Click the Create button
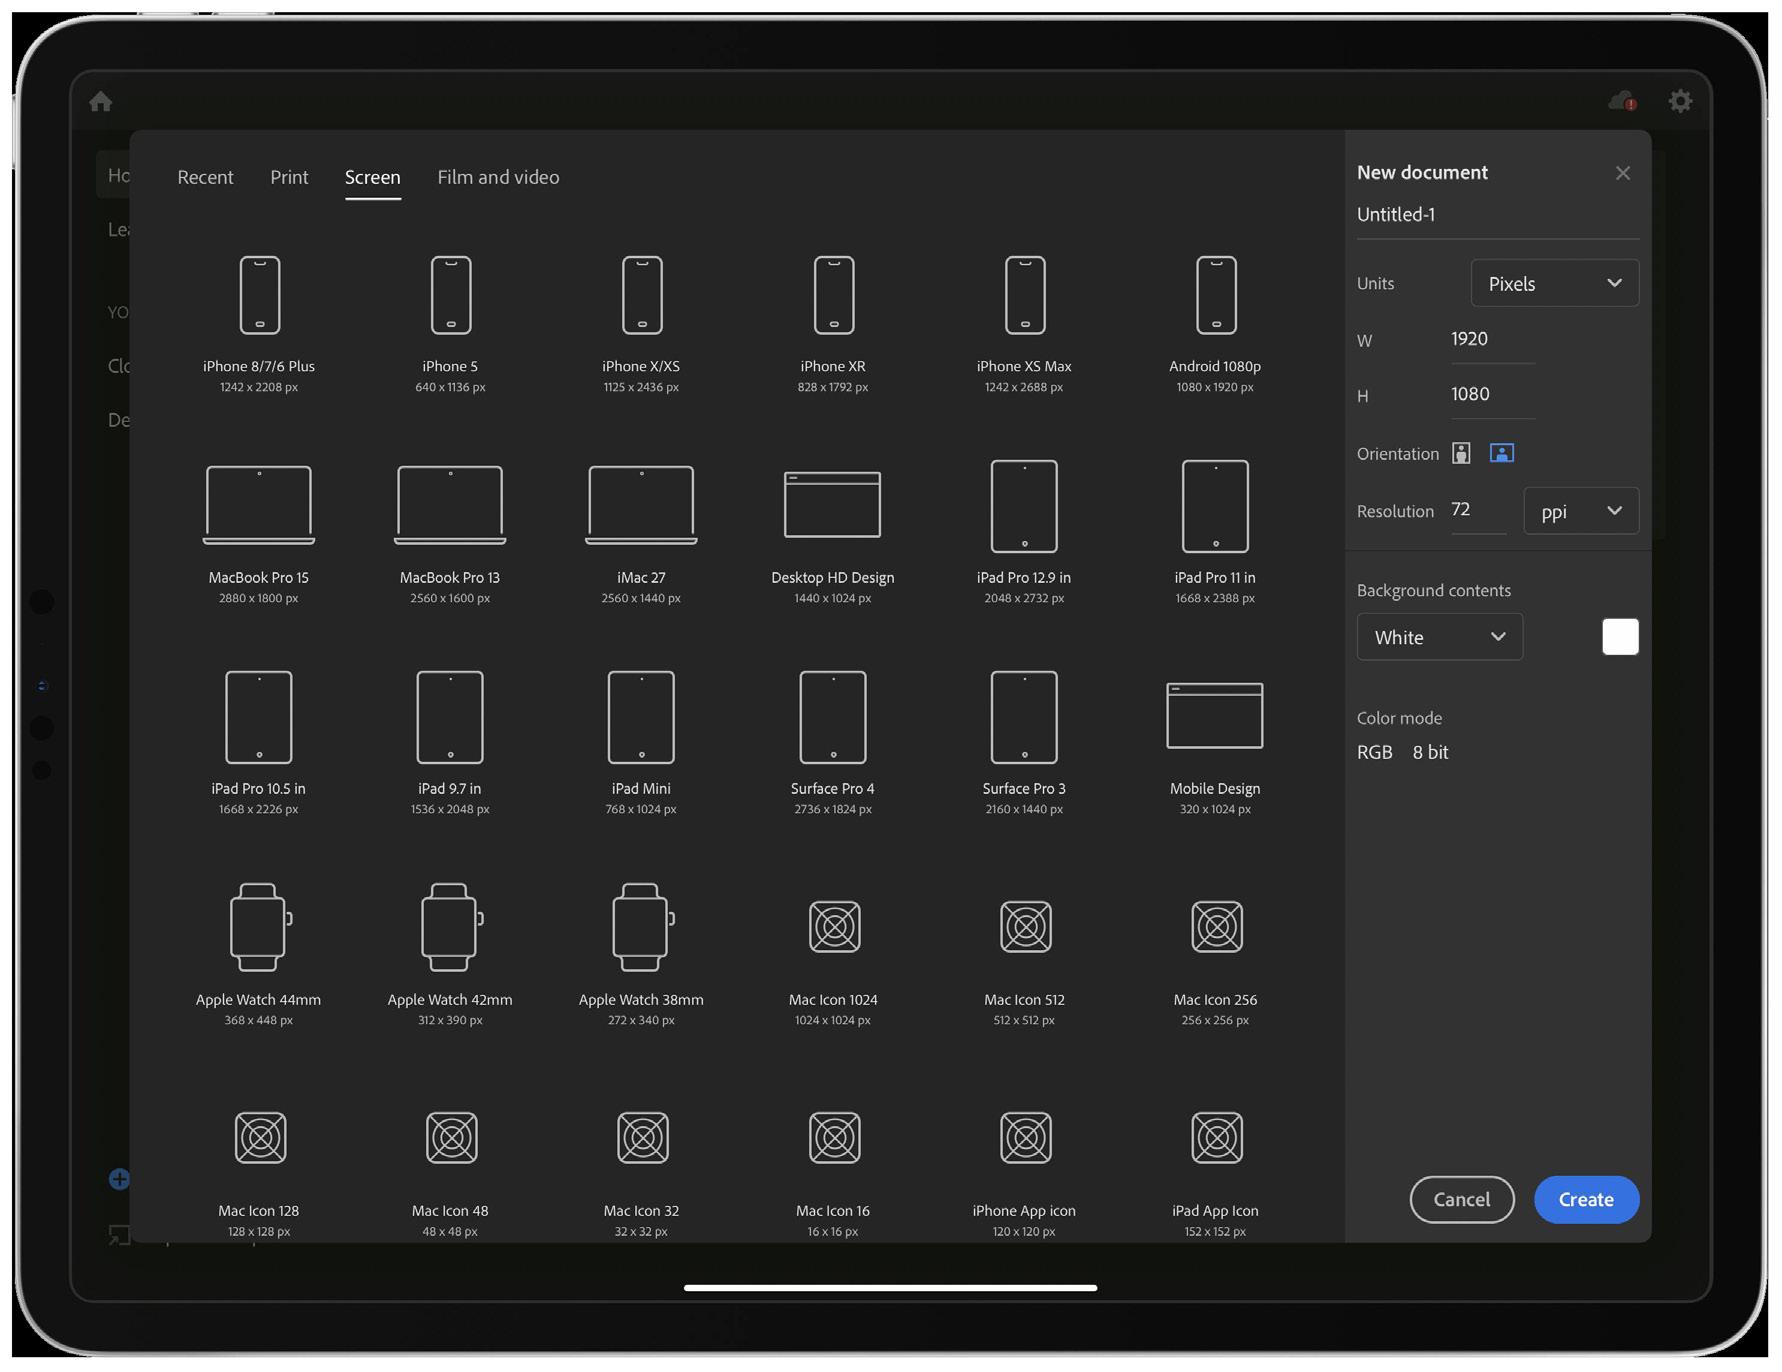 (x=1586, y=1199)
